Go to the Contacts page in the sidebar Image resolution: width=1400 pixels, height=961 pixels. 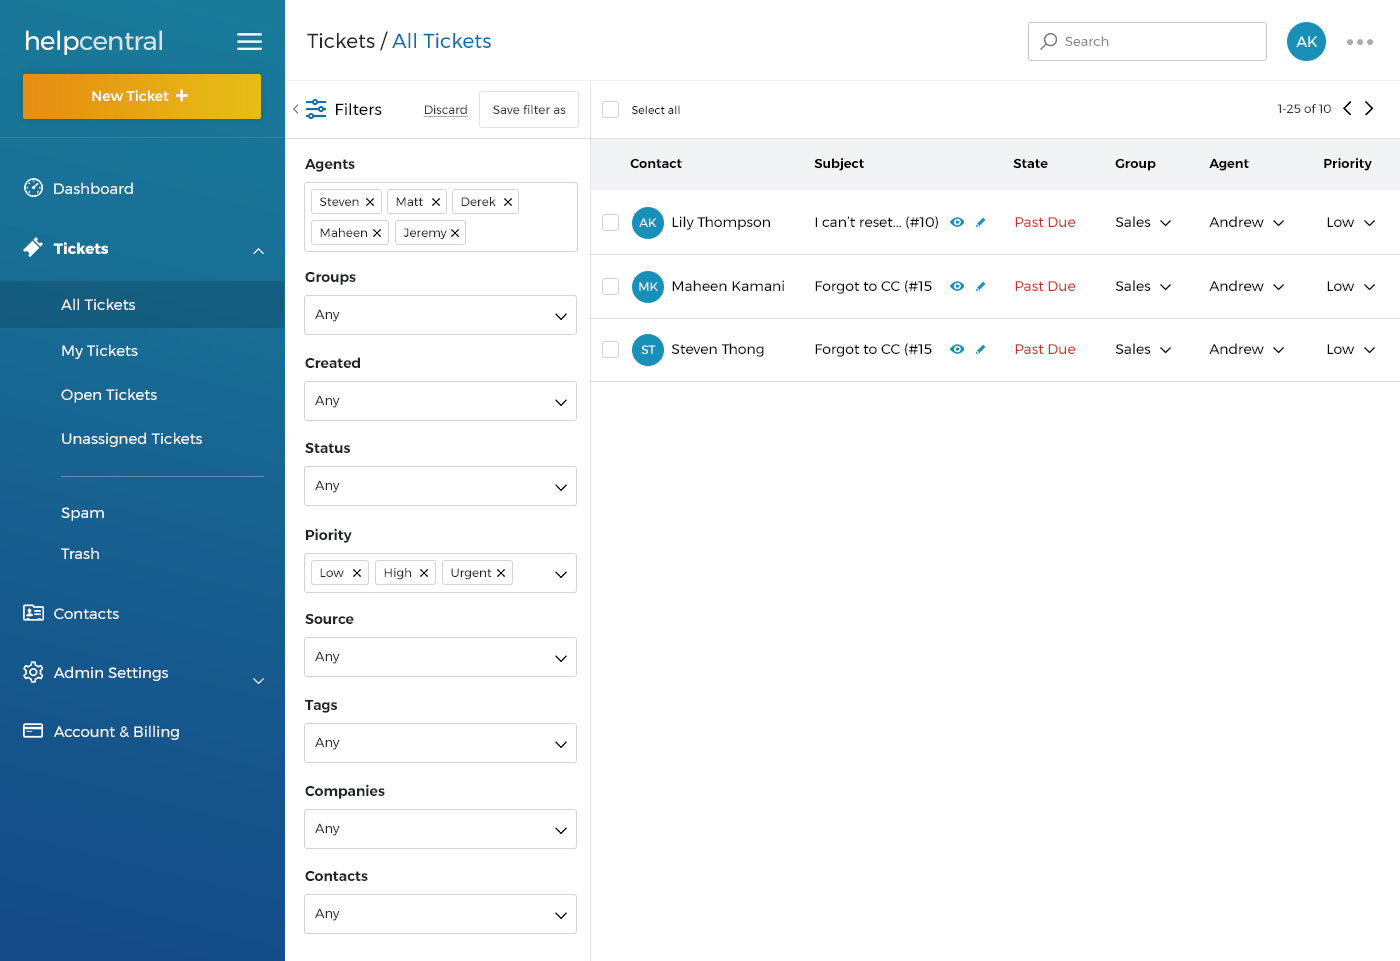point(86,614)
